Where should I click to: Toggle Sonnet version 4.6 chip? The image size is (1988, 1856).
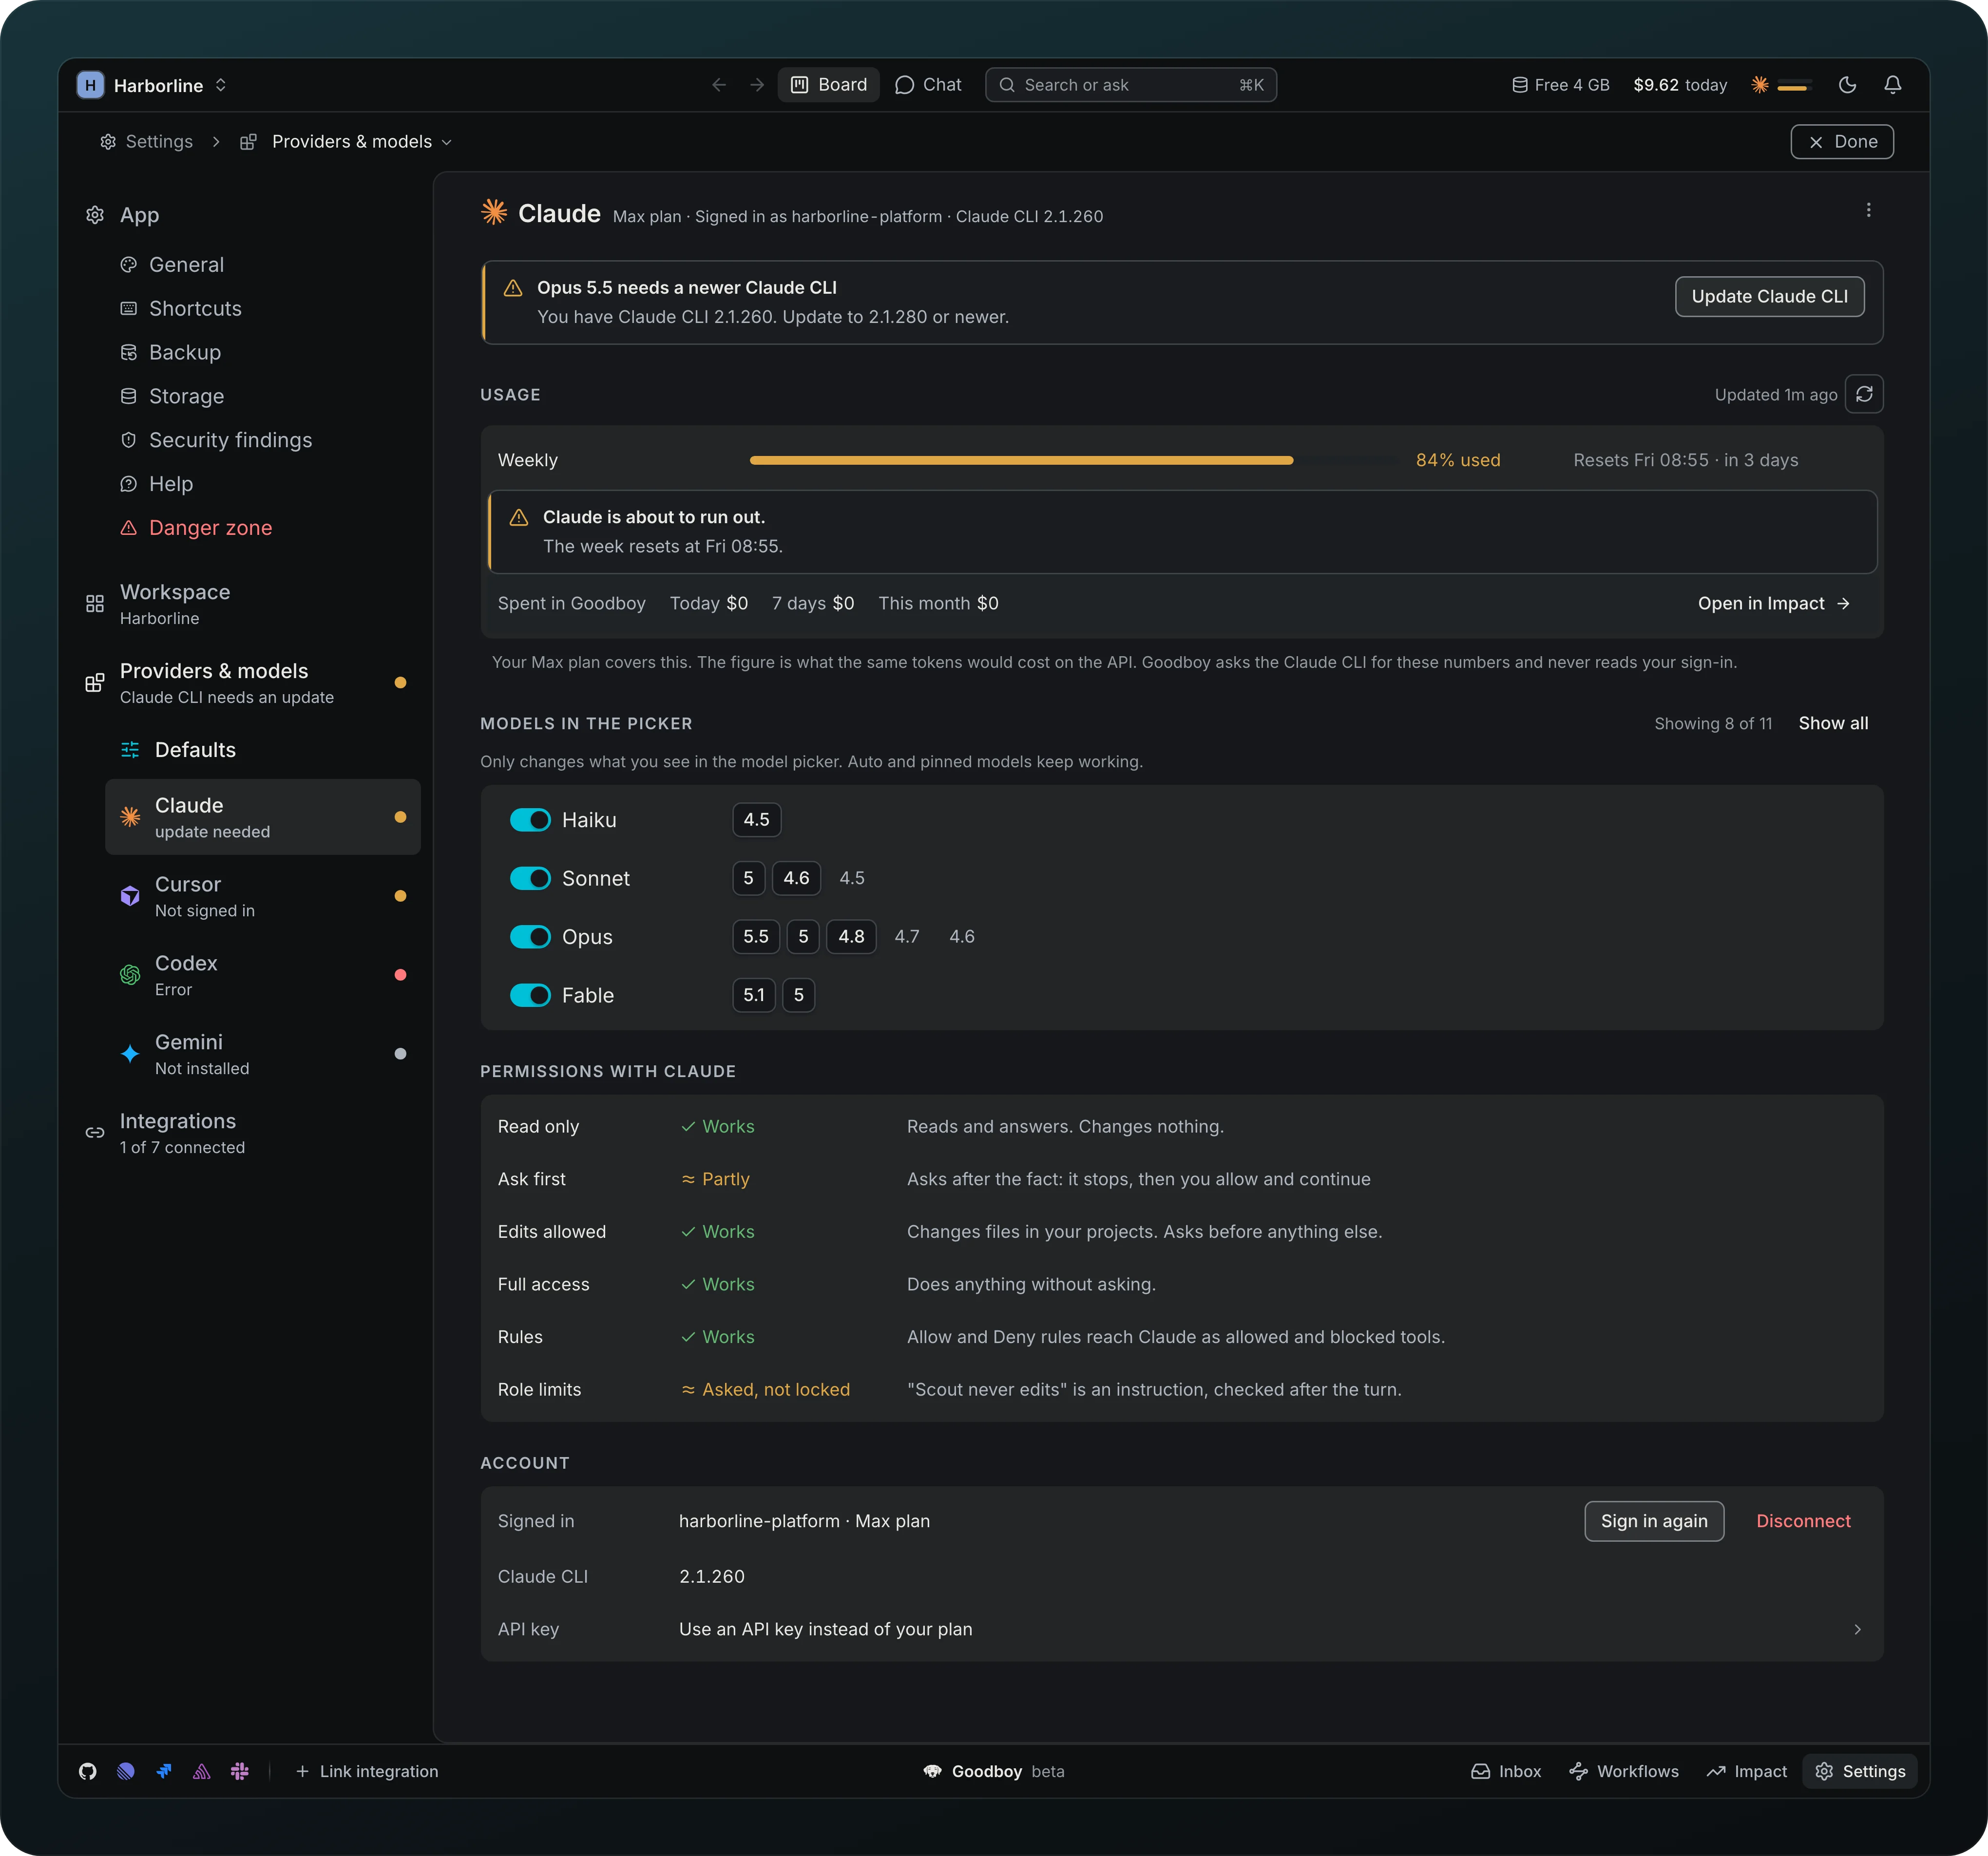coord(796,878)
